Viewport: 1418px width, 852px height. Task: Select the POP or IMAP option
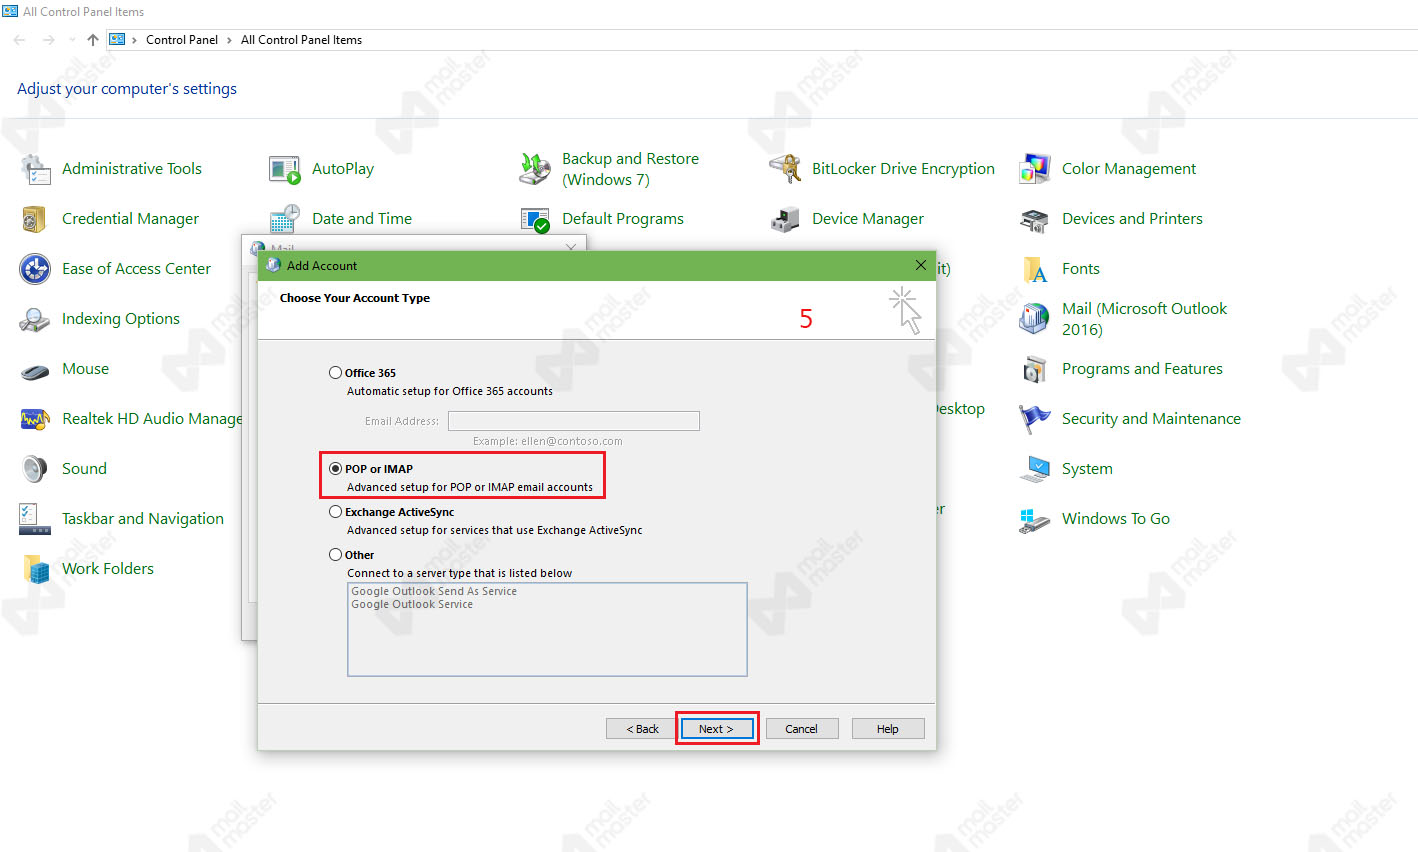336,469
